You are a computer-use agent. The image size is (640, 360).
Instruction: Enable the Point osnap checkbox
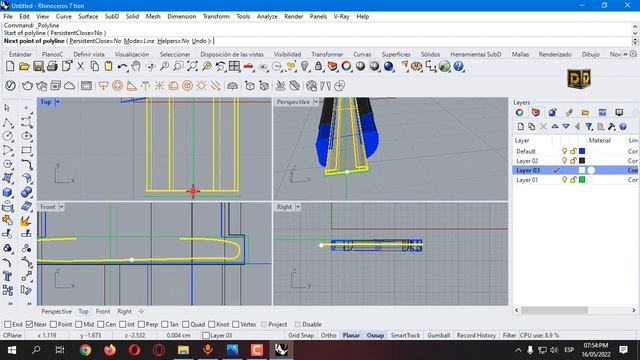53,324
